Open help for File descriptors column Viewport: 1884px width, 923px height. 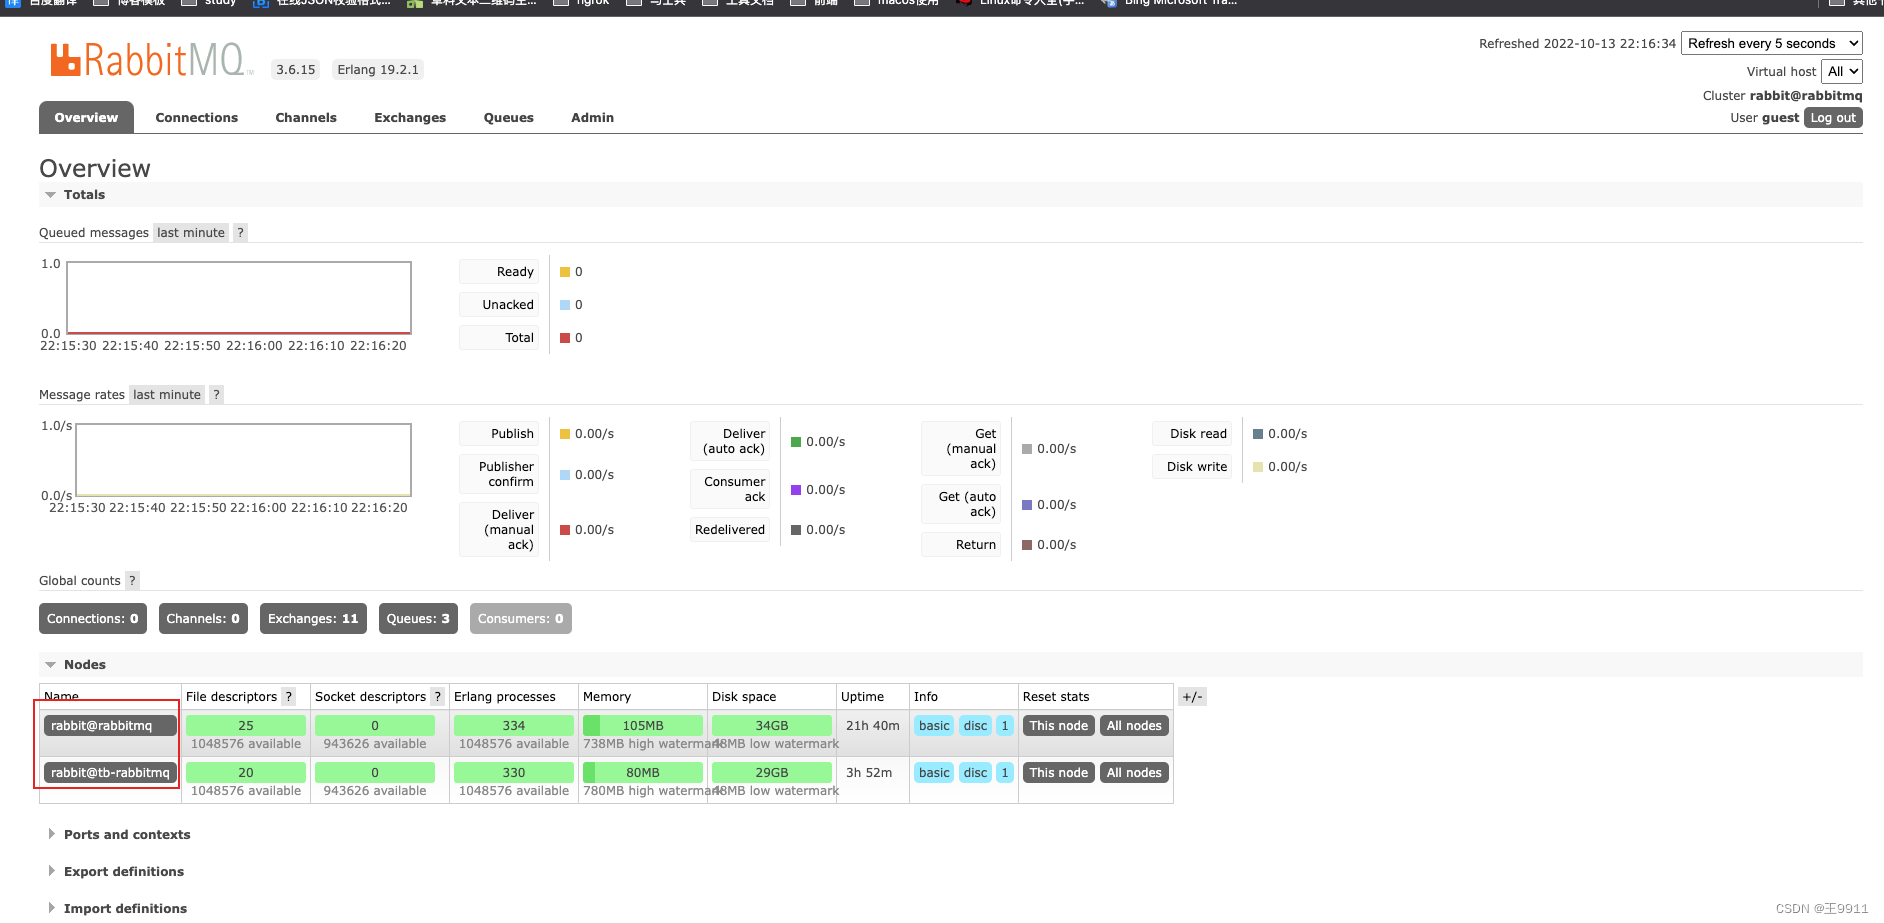(289, 697)
